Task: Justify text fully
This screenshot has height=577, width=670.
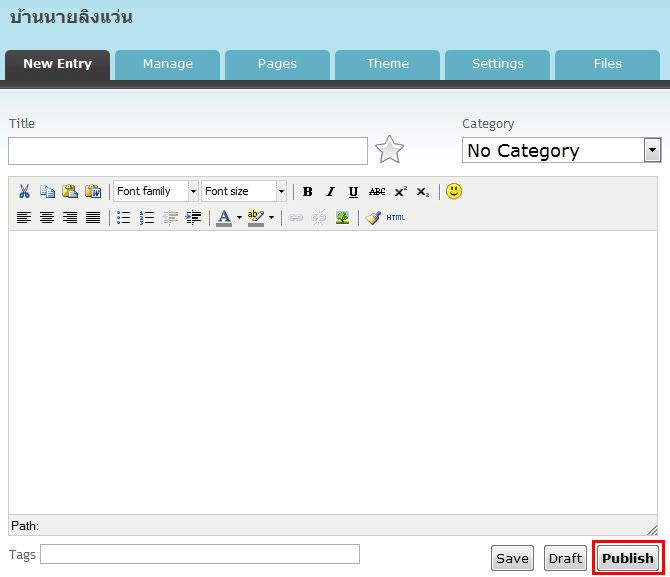Action: (93, 218)
